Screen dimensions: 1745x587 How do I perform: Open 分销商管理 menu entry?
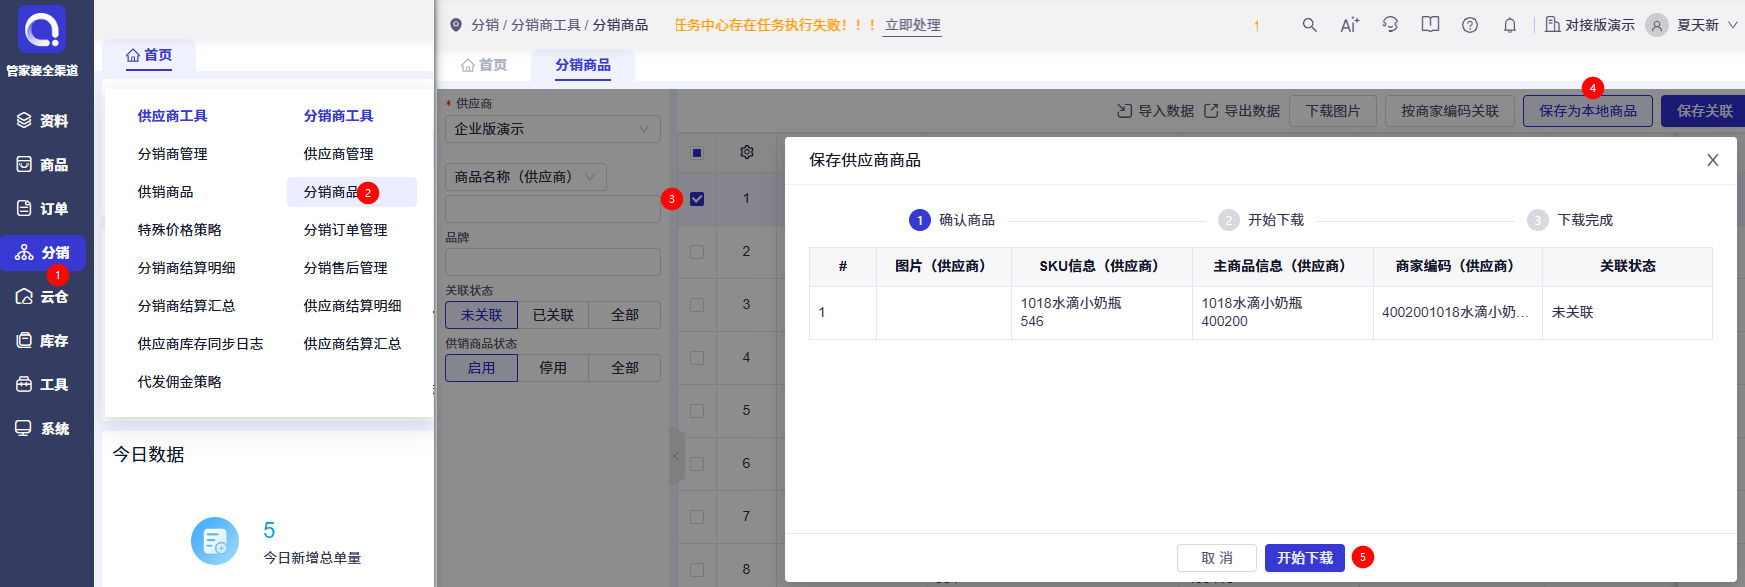173,154
